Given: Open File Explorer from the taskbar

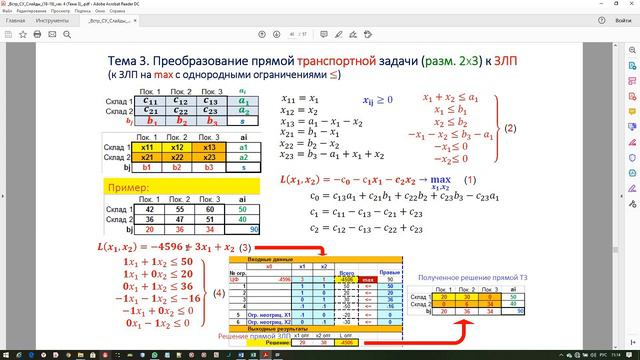Looking at the screenshot, I should pos(80,355).
